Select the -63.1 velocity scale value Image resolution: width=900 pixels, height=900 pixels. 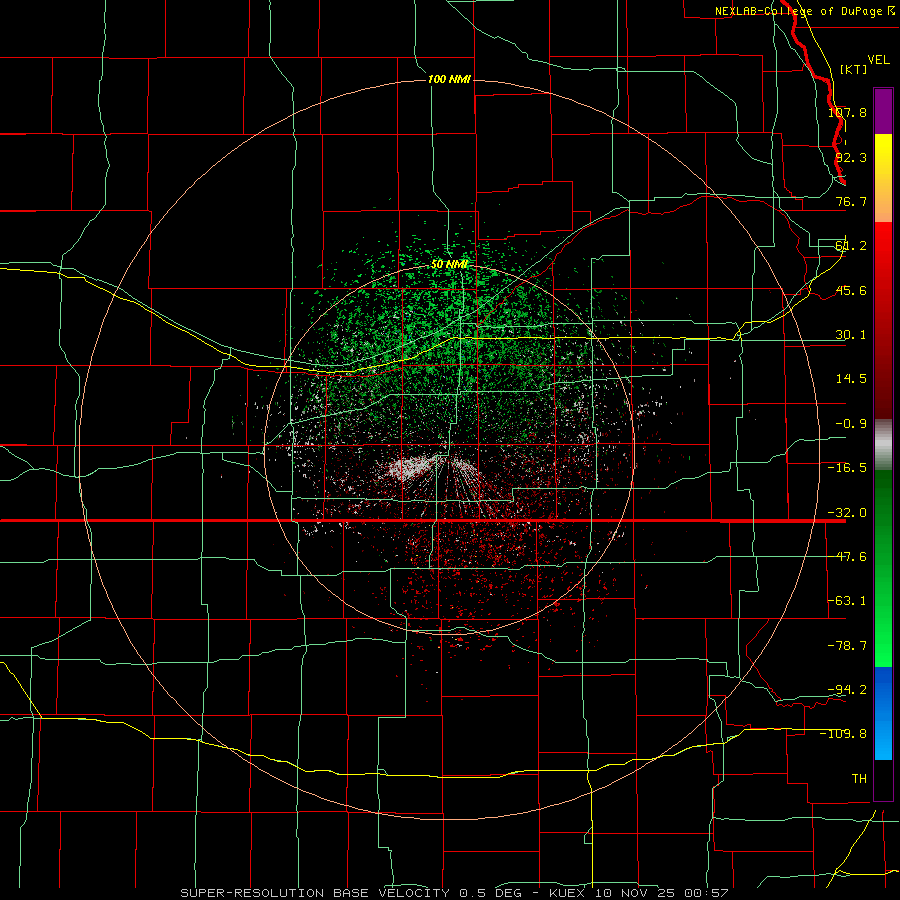[x=847, y=601]
